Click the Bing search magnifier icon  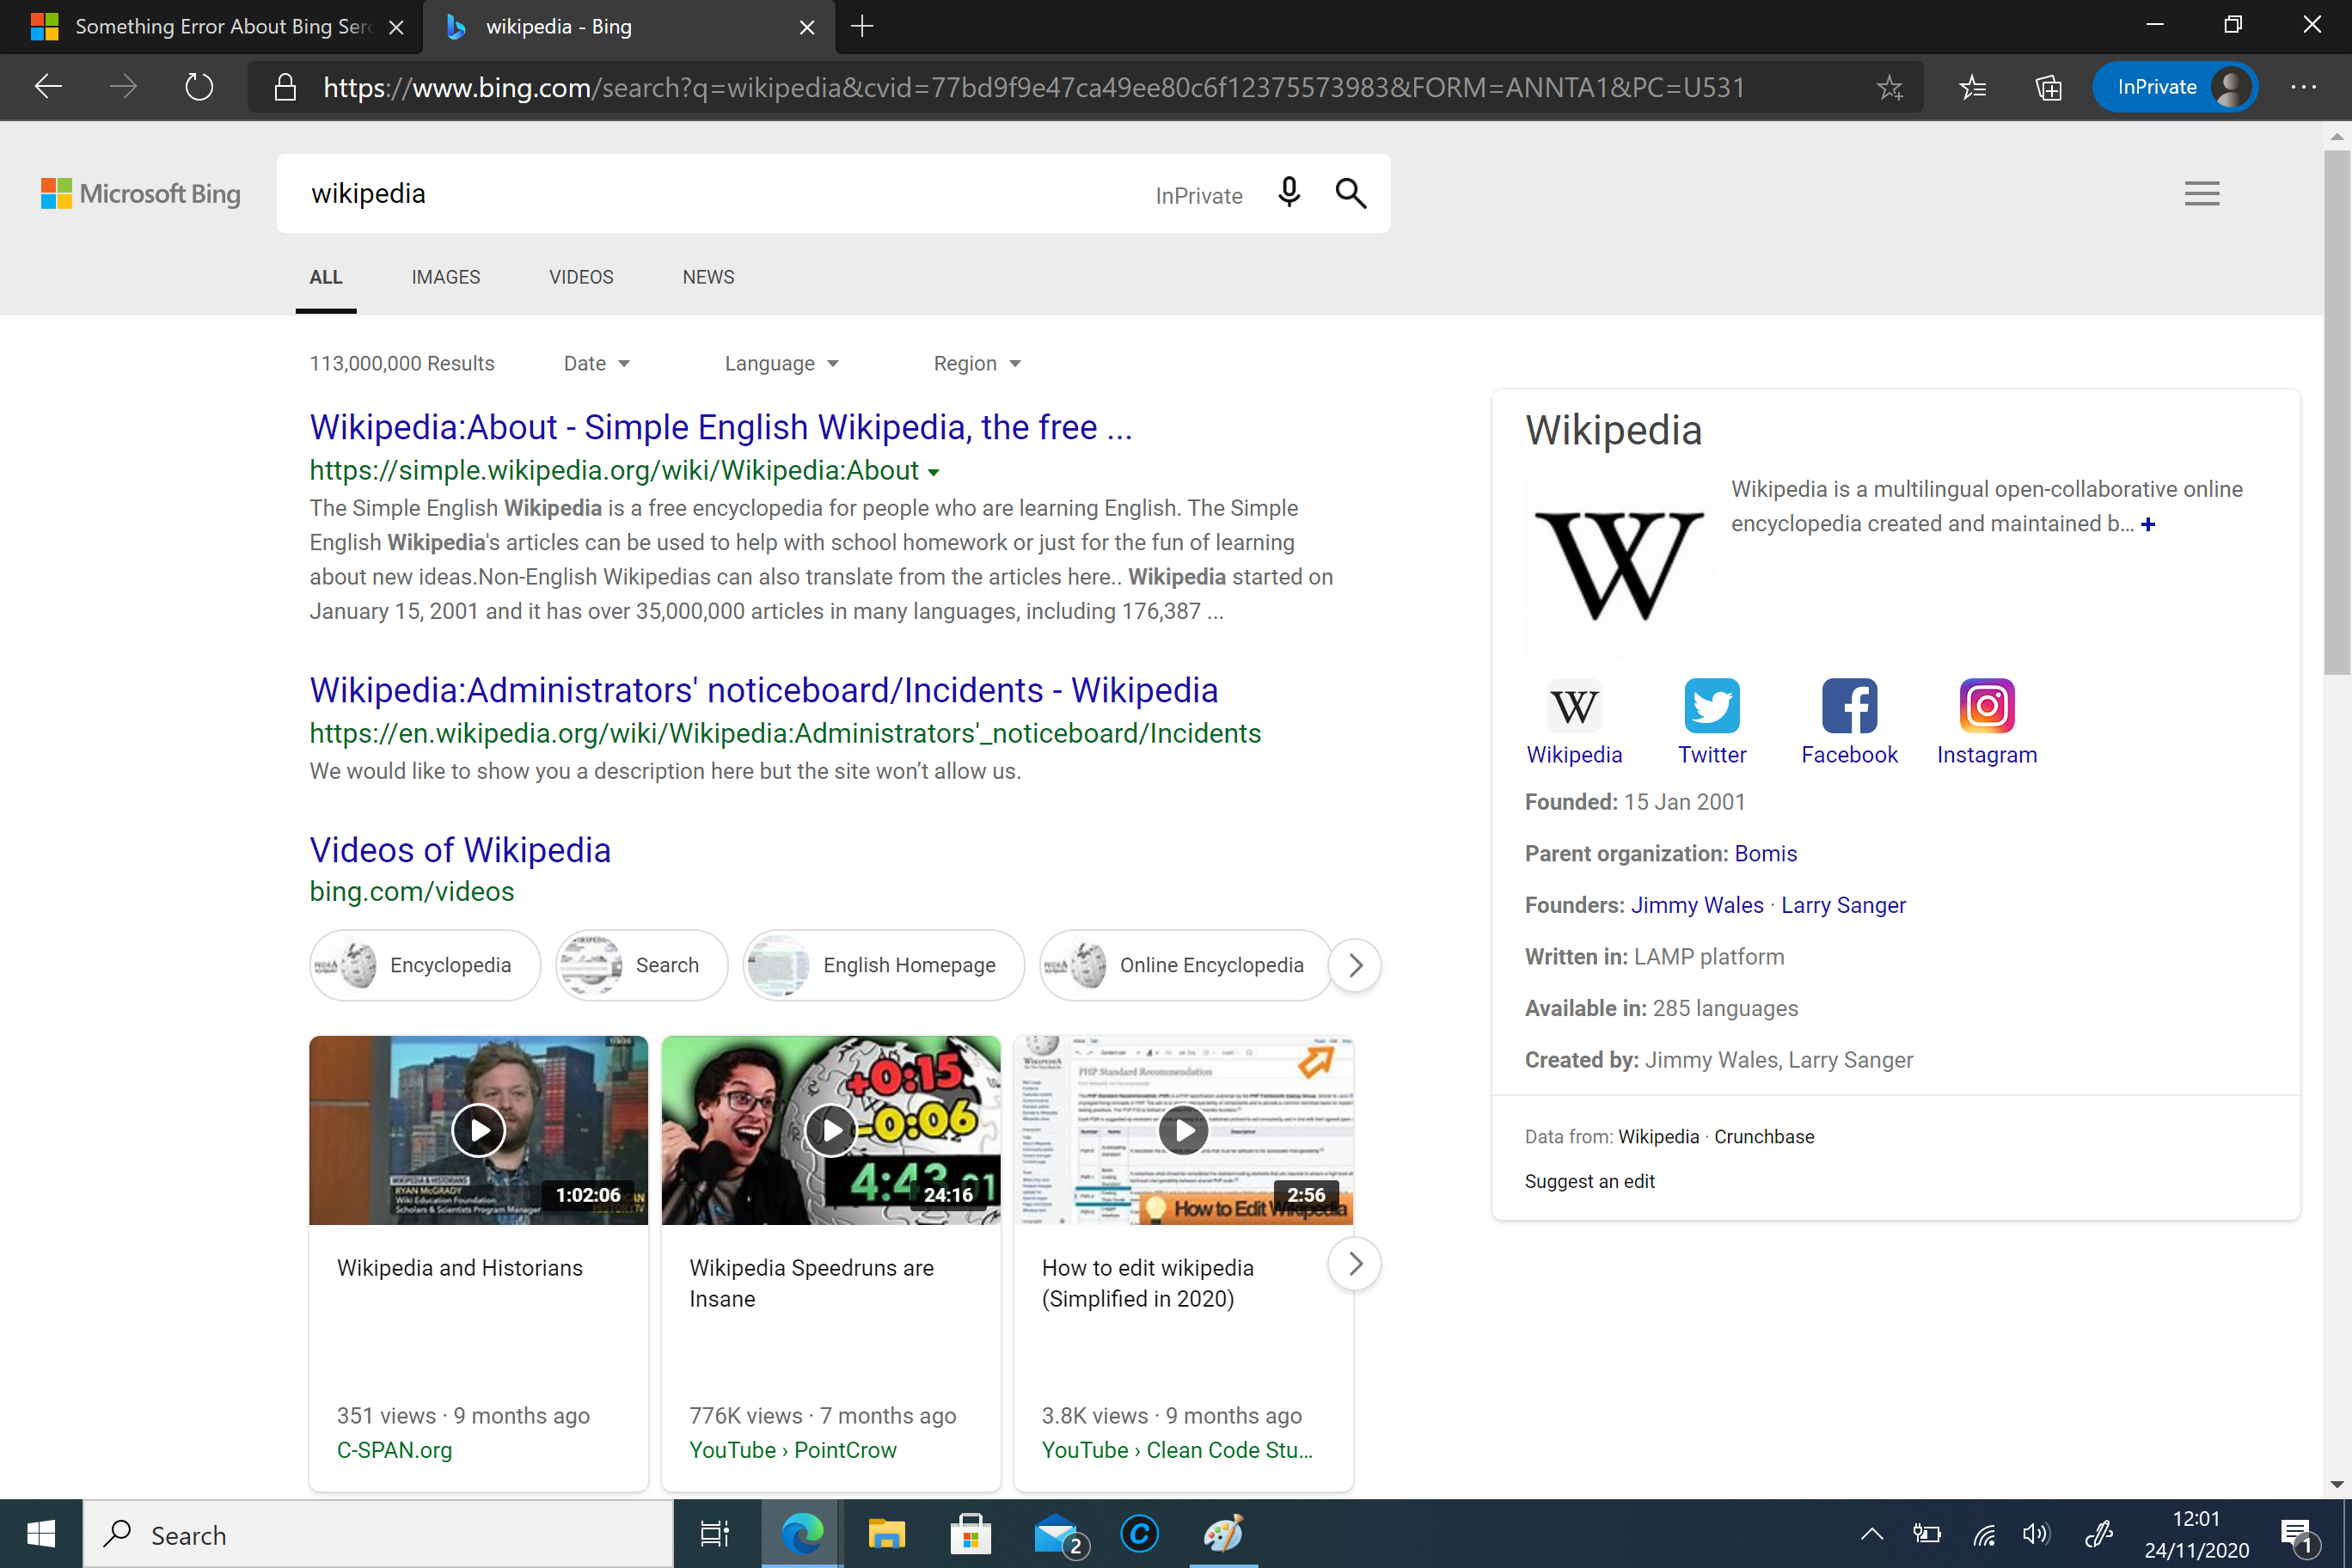coord(1350,193)
